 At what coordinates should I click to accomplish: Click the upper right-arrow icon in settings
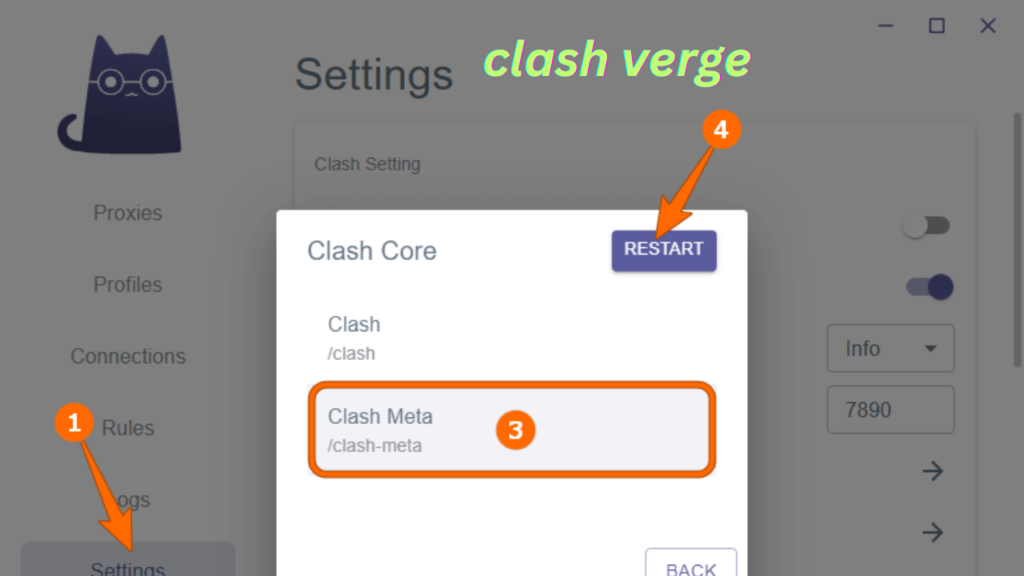point(933,471)
